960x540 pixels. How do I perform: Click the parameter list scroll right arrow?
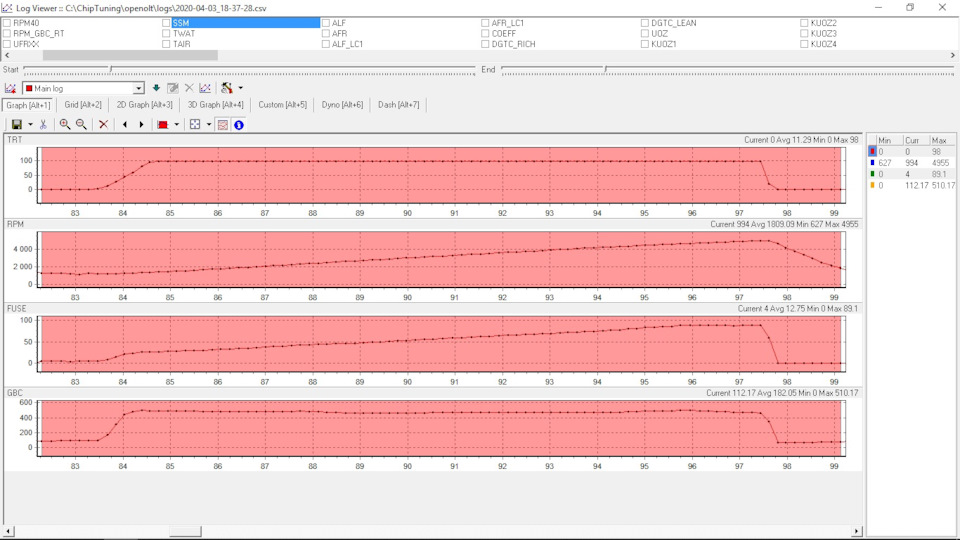[x=953, y=55]
